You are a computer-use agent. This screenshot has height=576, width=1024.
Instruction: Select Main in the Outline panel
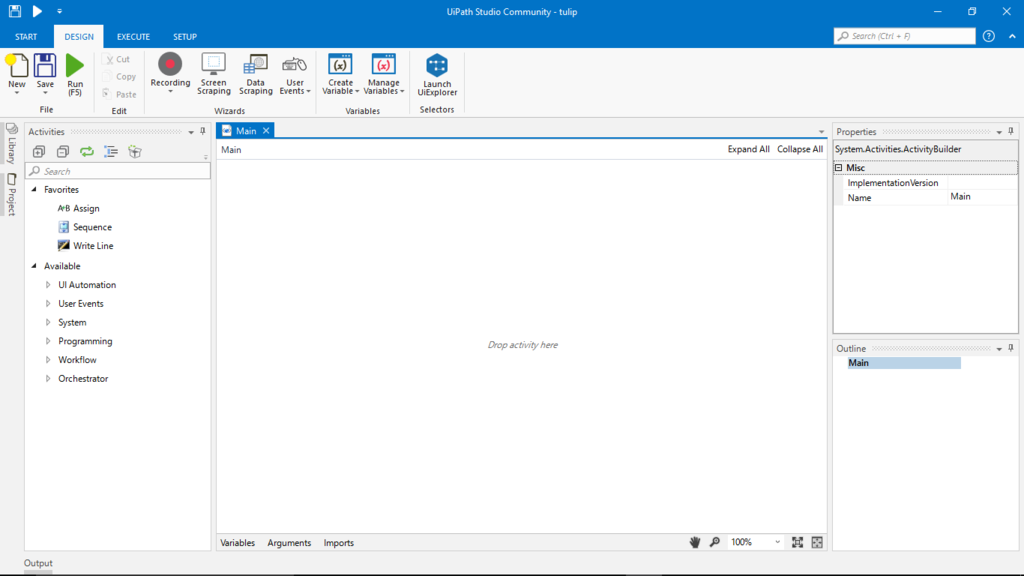point(904,363)
